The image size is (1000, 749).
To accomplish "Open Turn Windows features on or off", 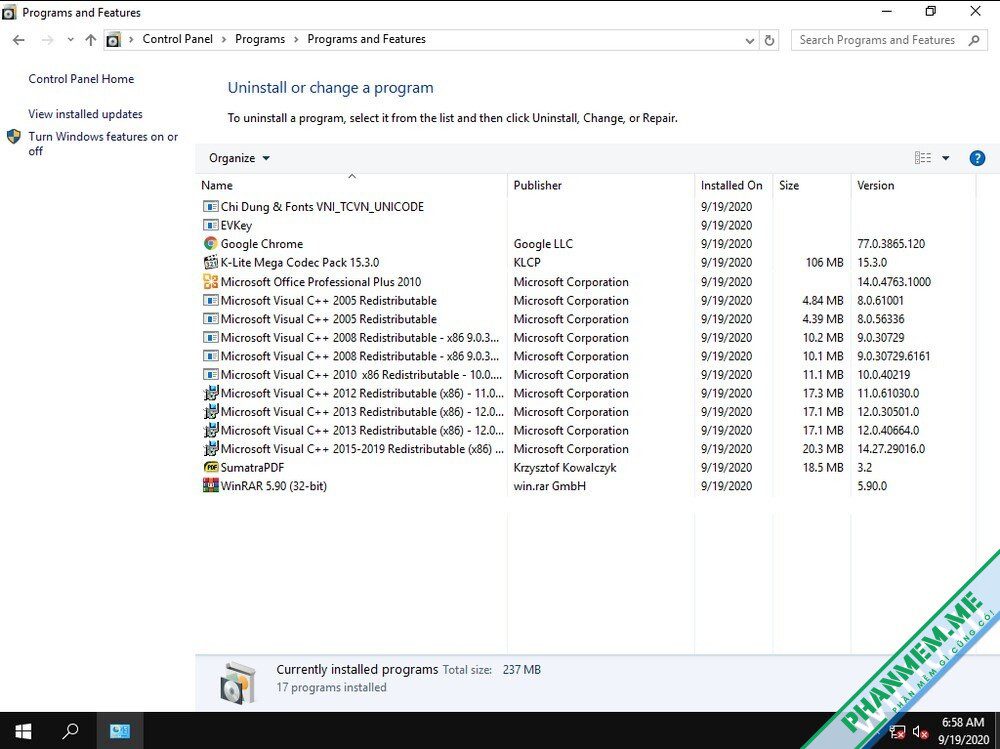I will [x=103, y=144].
